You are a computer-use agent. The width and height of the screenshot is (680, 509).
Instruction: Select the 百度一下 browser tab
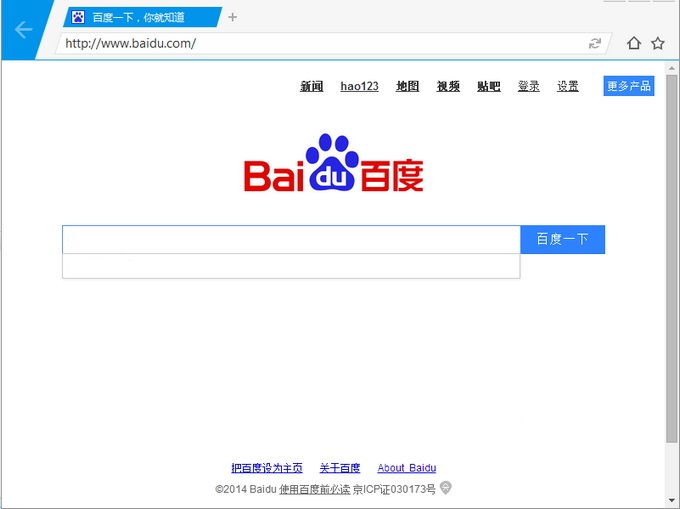click(141, 17)
